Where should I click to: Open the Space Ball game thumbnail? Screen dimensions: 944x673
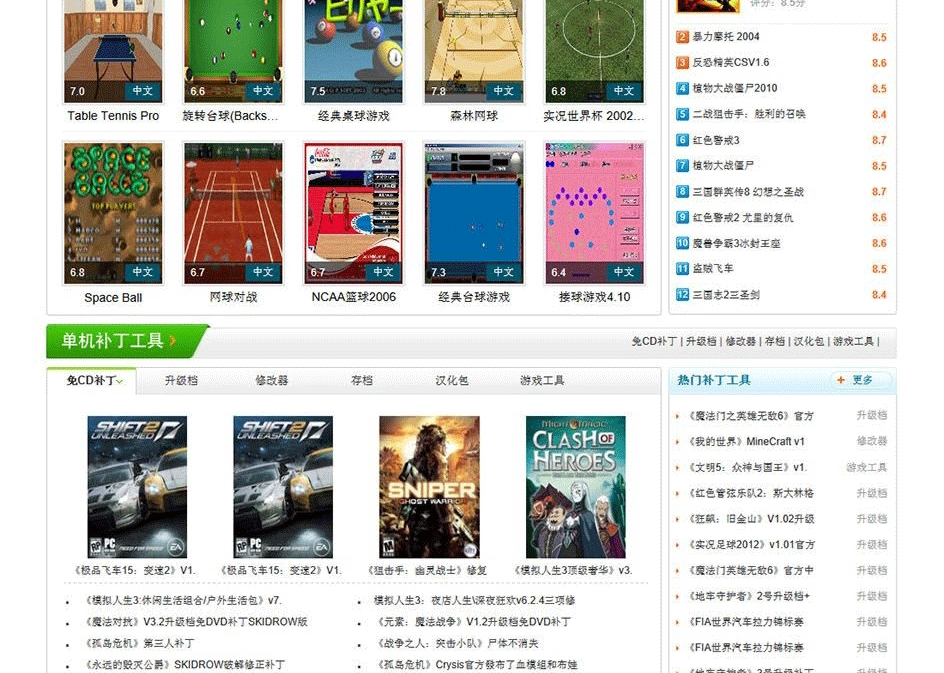(x=113, y=213)
